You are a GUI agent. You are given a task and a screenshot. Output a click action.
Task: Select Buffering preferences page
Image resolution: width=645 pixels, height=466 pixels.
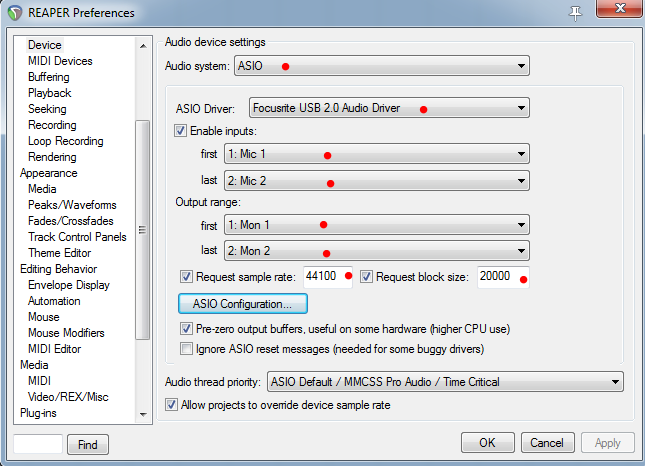(x=49, y=77)
